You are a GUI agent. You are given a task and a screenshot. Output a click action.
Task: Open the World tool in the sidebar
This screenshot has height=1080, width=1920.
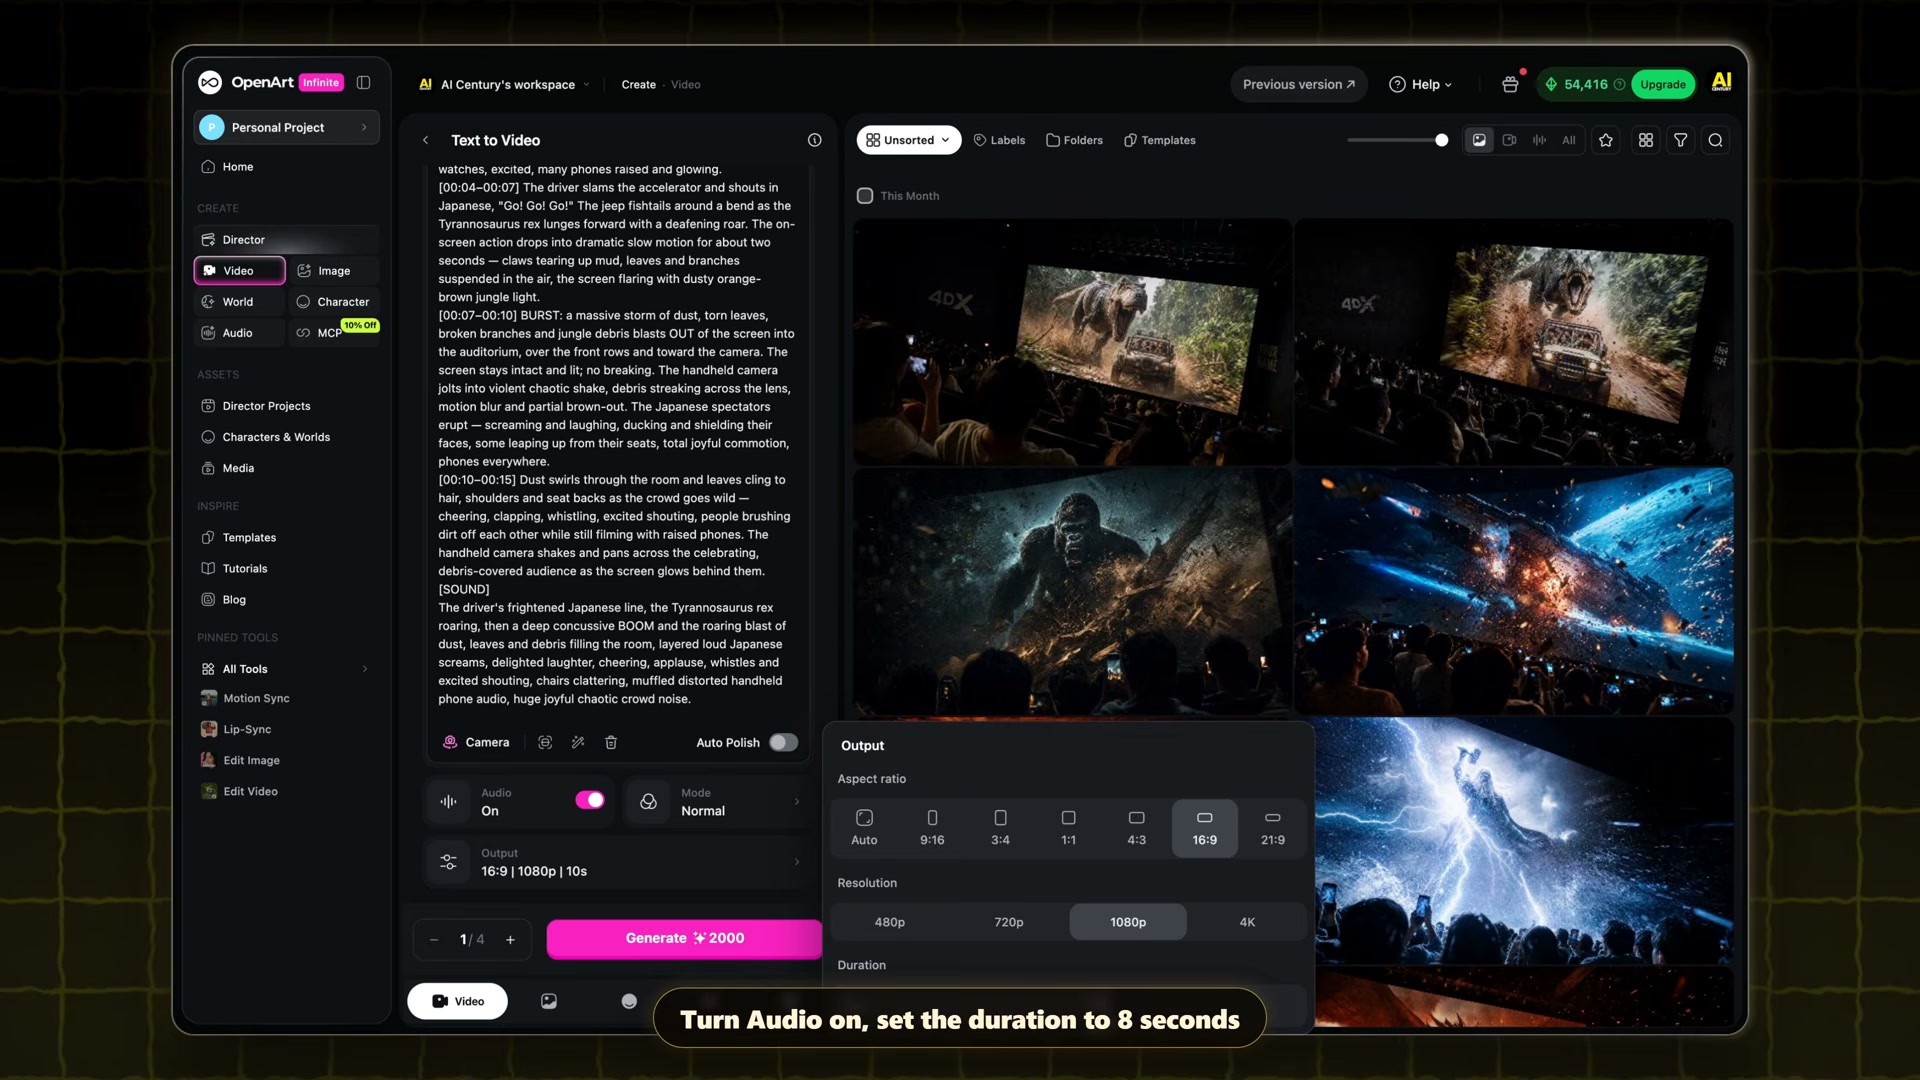coord(239,302)
